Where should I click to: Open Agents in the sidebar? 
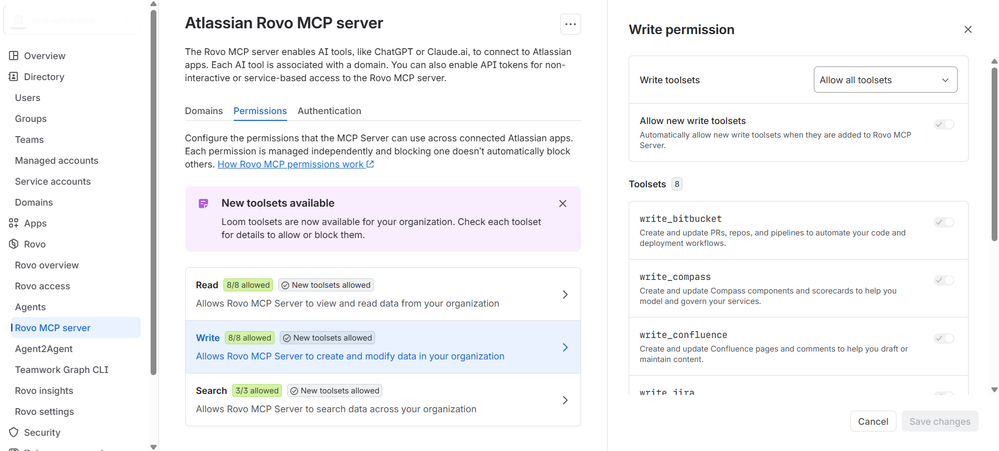(x=30, y=307)
